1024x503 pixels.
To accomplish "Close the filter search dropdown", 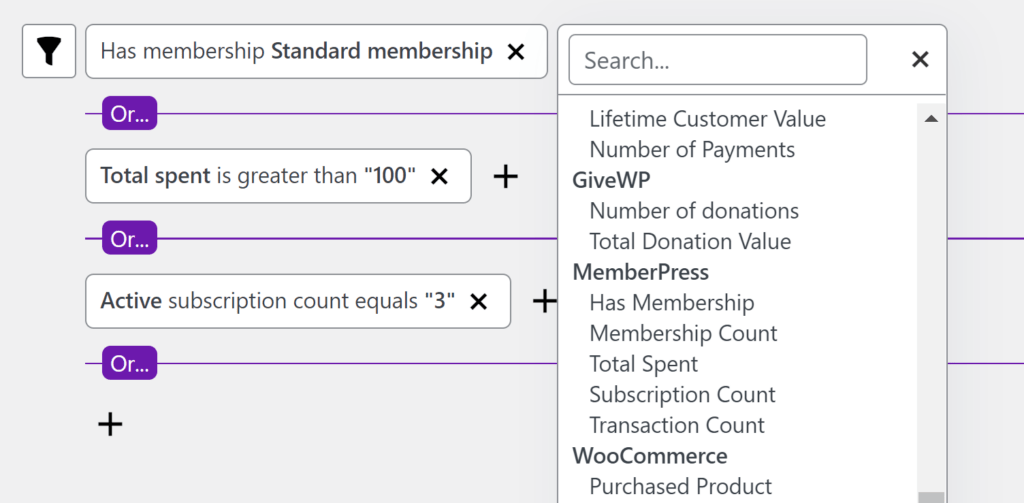I will [920, 59].
